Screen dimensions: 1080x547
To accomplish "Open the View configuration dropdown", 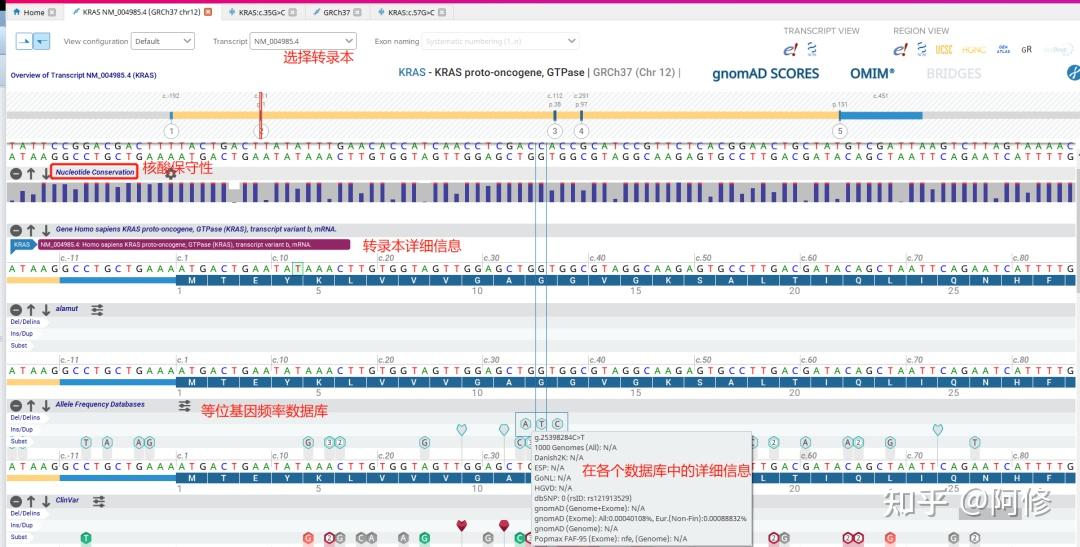I will click(x=163, y=41).
